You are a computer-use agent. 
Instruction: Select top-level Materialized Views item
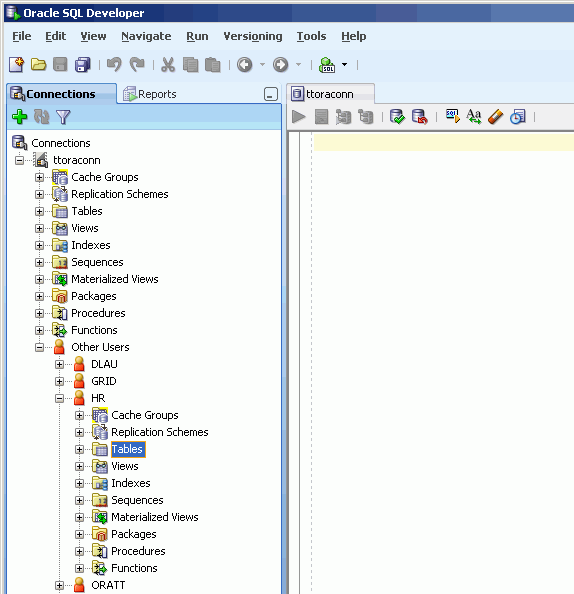click(115, 279)
